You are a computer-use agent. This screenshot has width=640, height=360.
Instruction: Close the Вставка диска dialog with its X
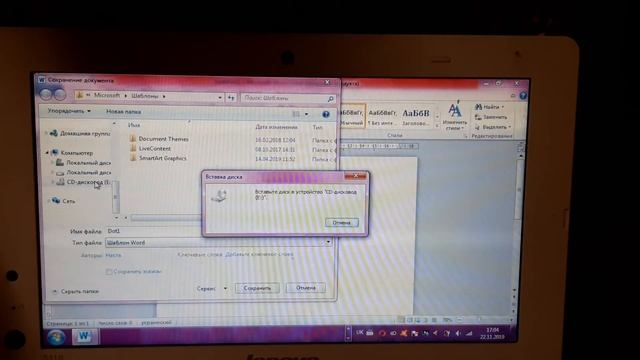click(x=355, y=176)
